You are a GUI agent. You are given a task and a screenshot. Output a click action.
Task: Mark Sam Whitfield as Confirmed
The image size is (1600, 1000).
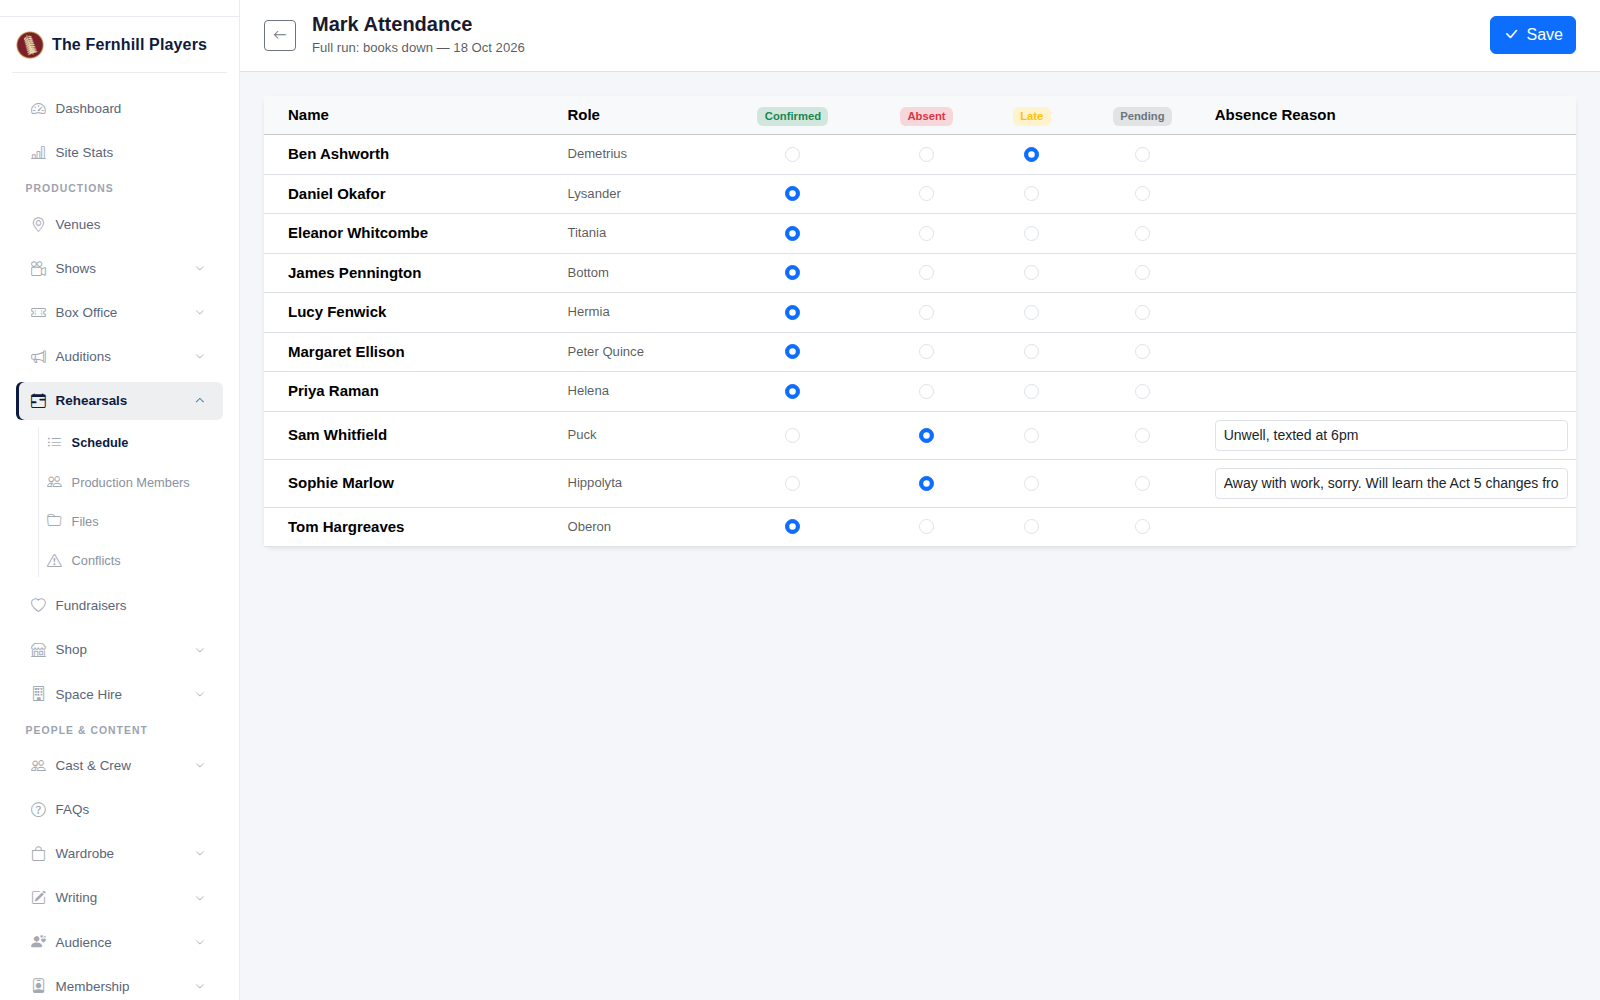(792, 436)
